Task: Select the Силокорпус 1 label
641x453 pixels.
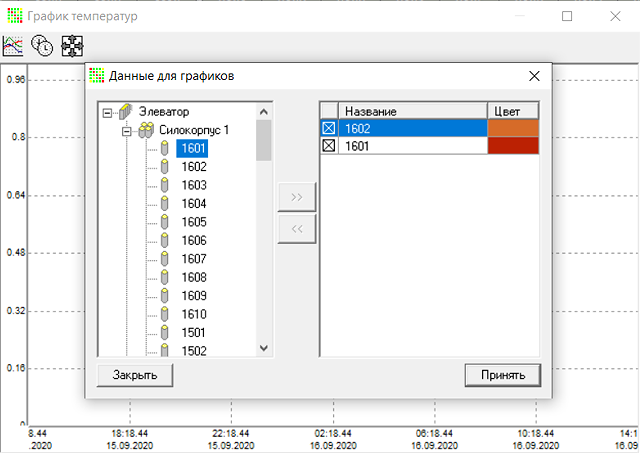Action: [x=194, y=130]
